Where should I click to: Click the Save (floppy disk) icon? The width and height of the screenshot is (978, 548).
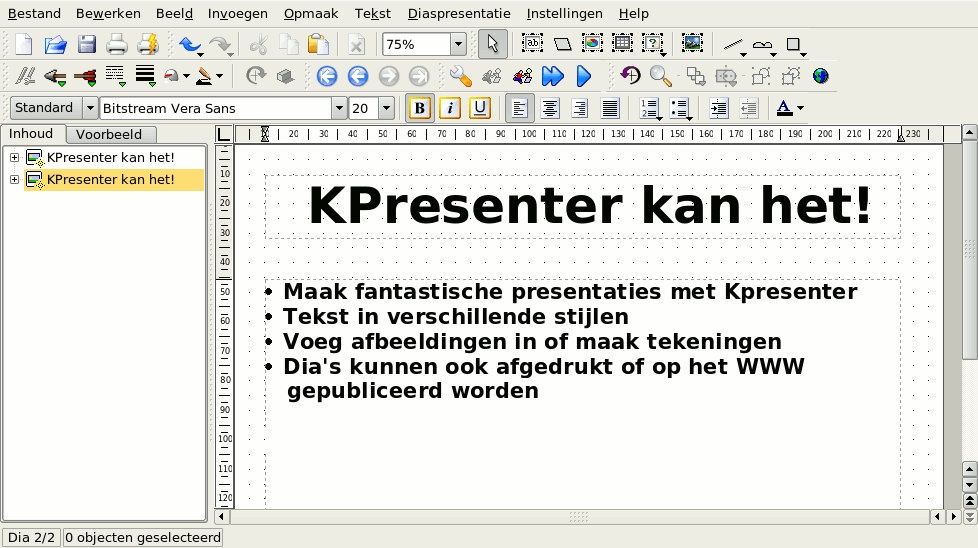pyautogui.click(x=87, y=44)
